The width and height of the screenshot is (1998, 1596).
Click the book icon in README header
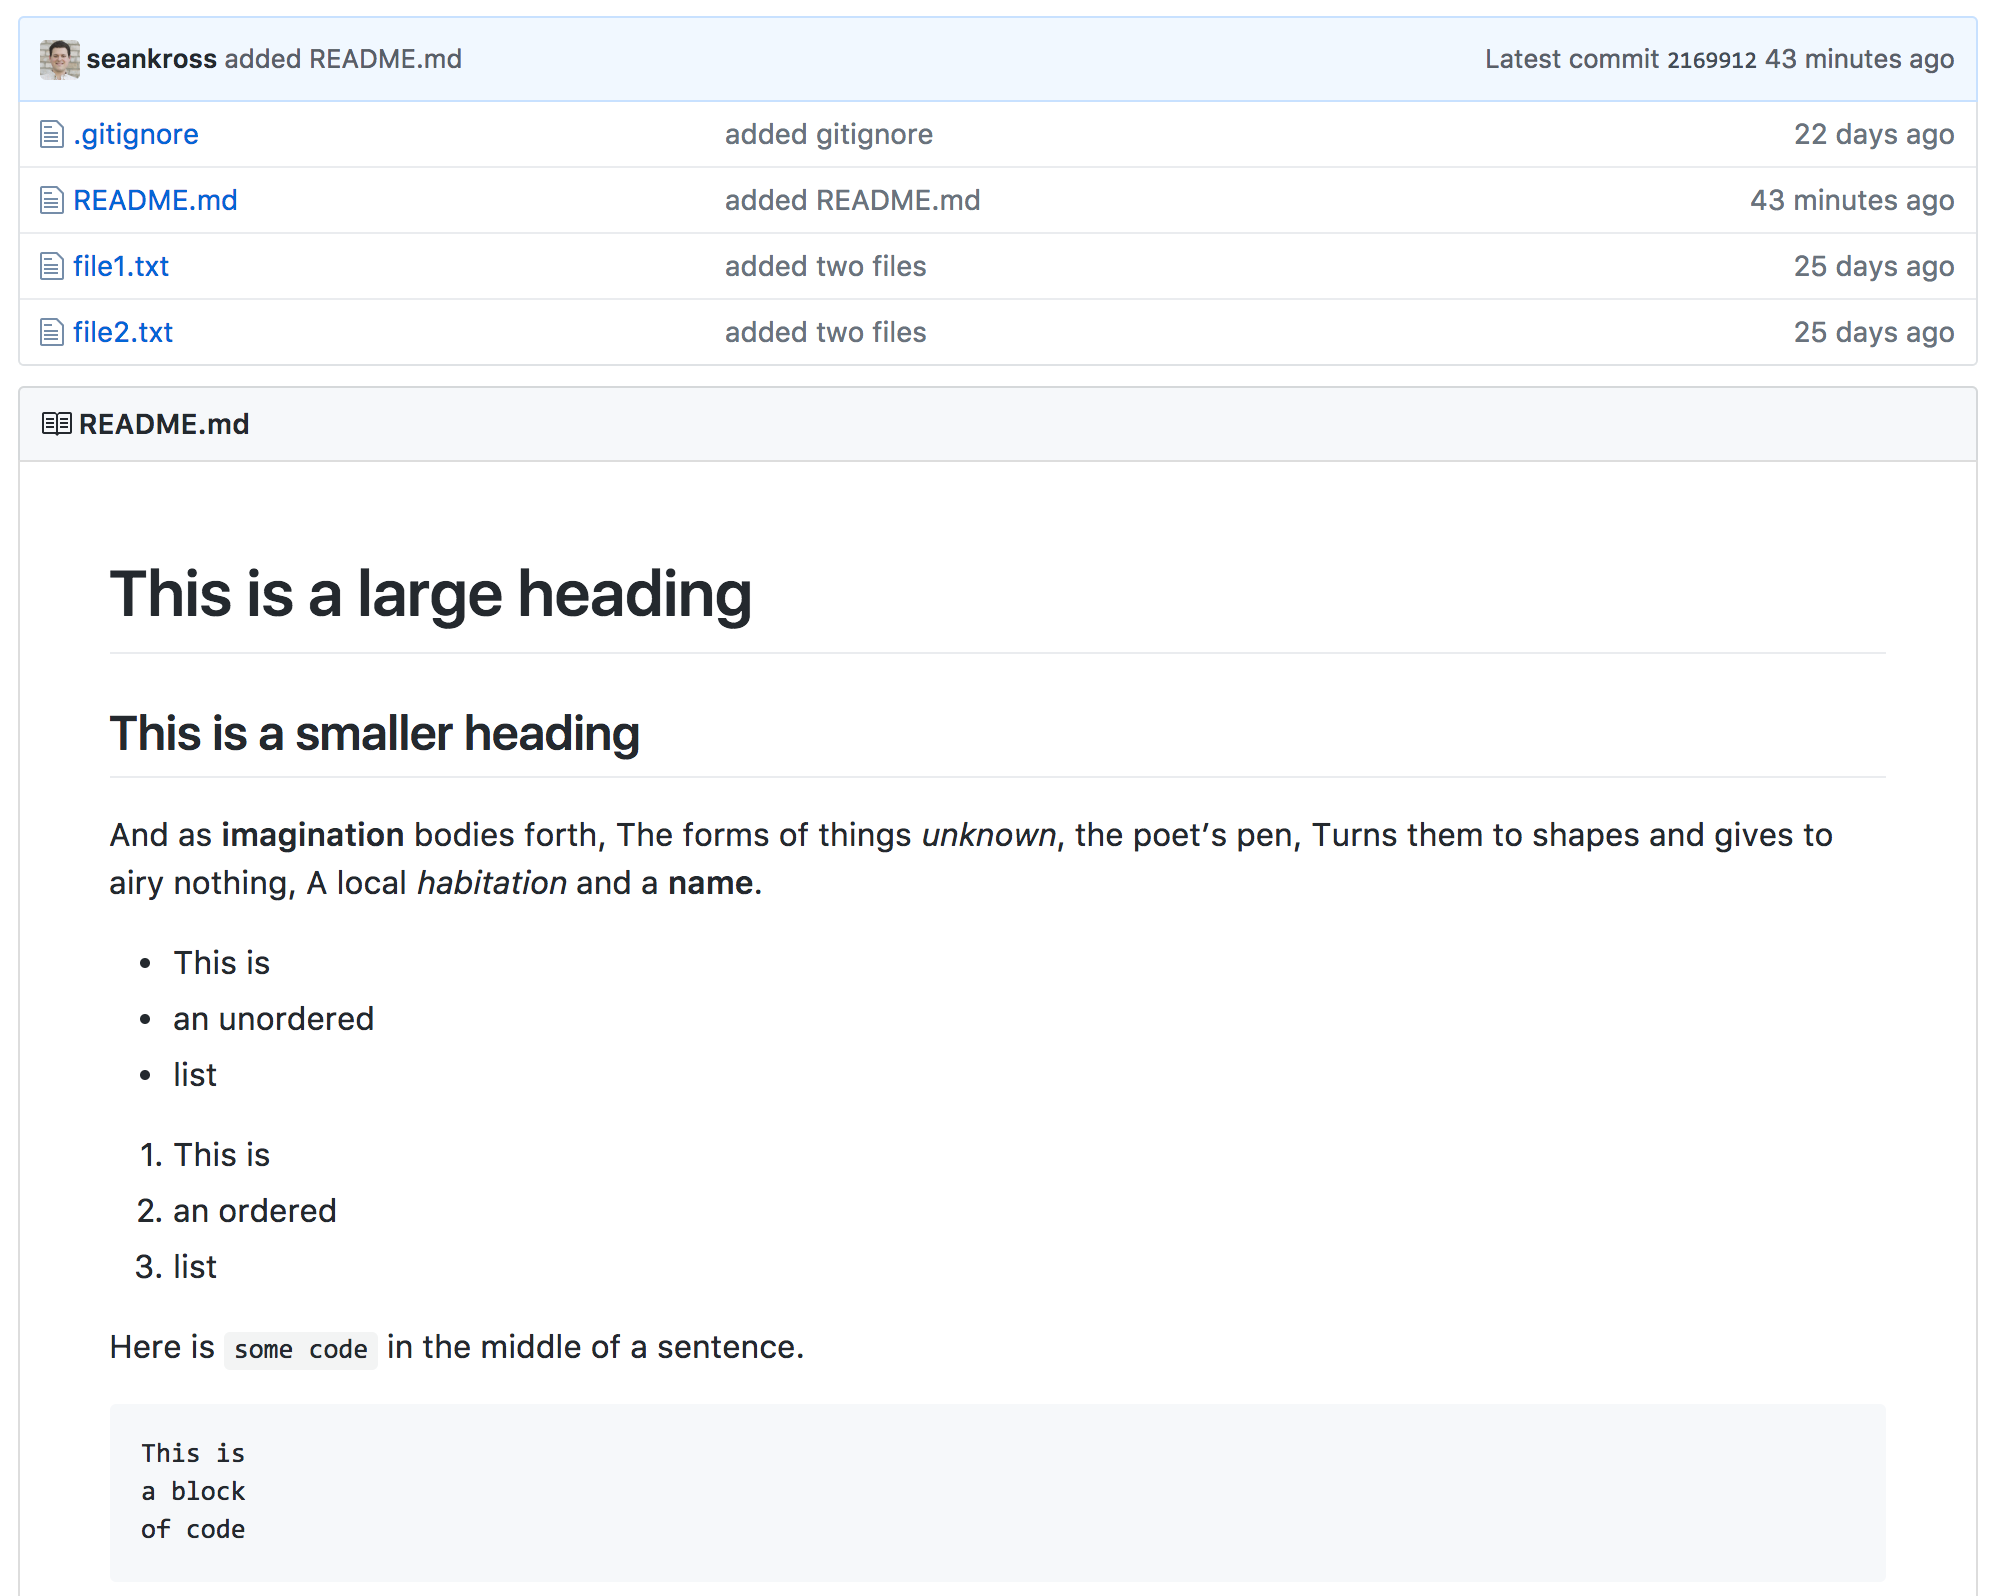pyautogui.click(x=56, y=424)
